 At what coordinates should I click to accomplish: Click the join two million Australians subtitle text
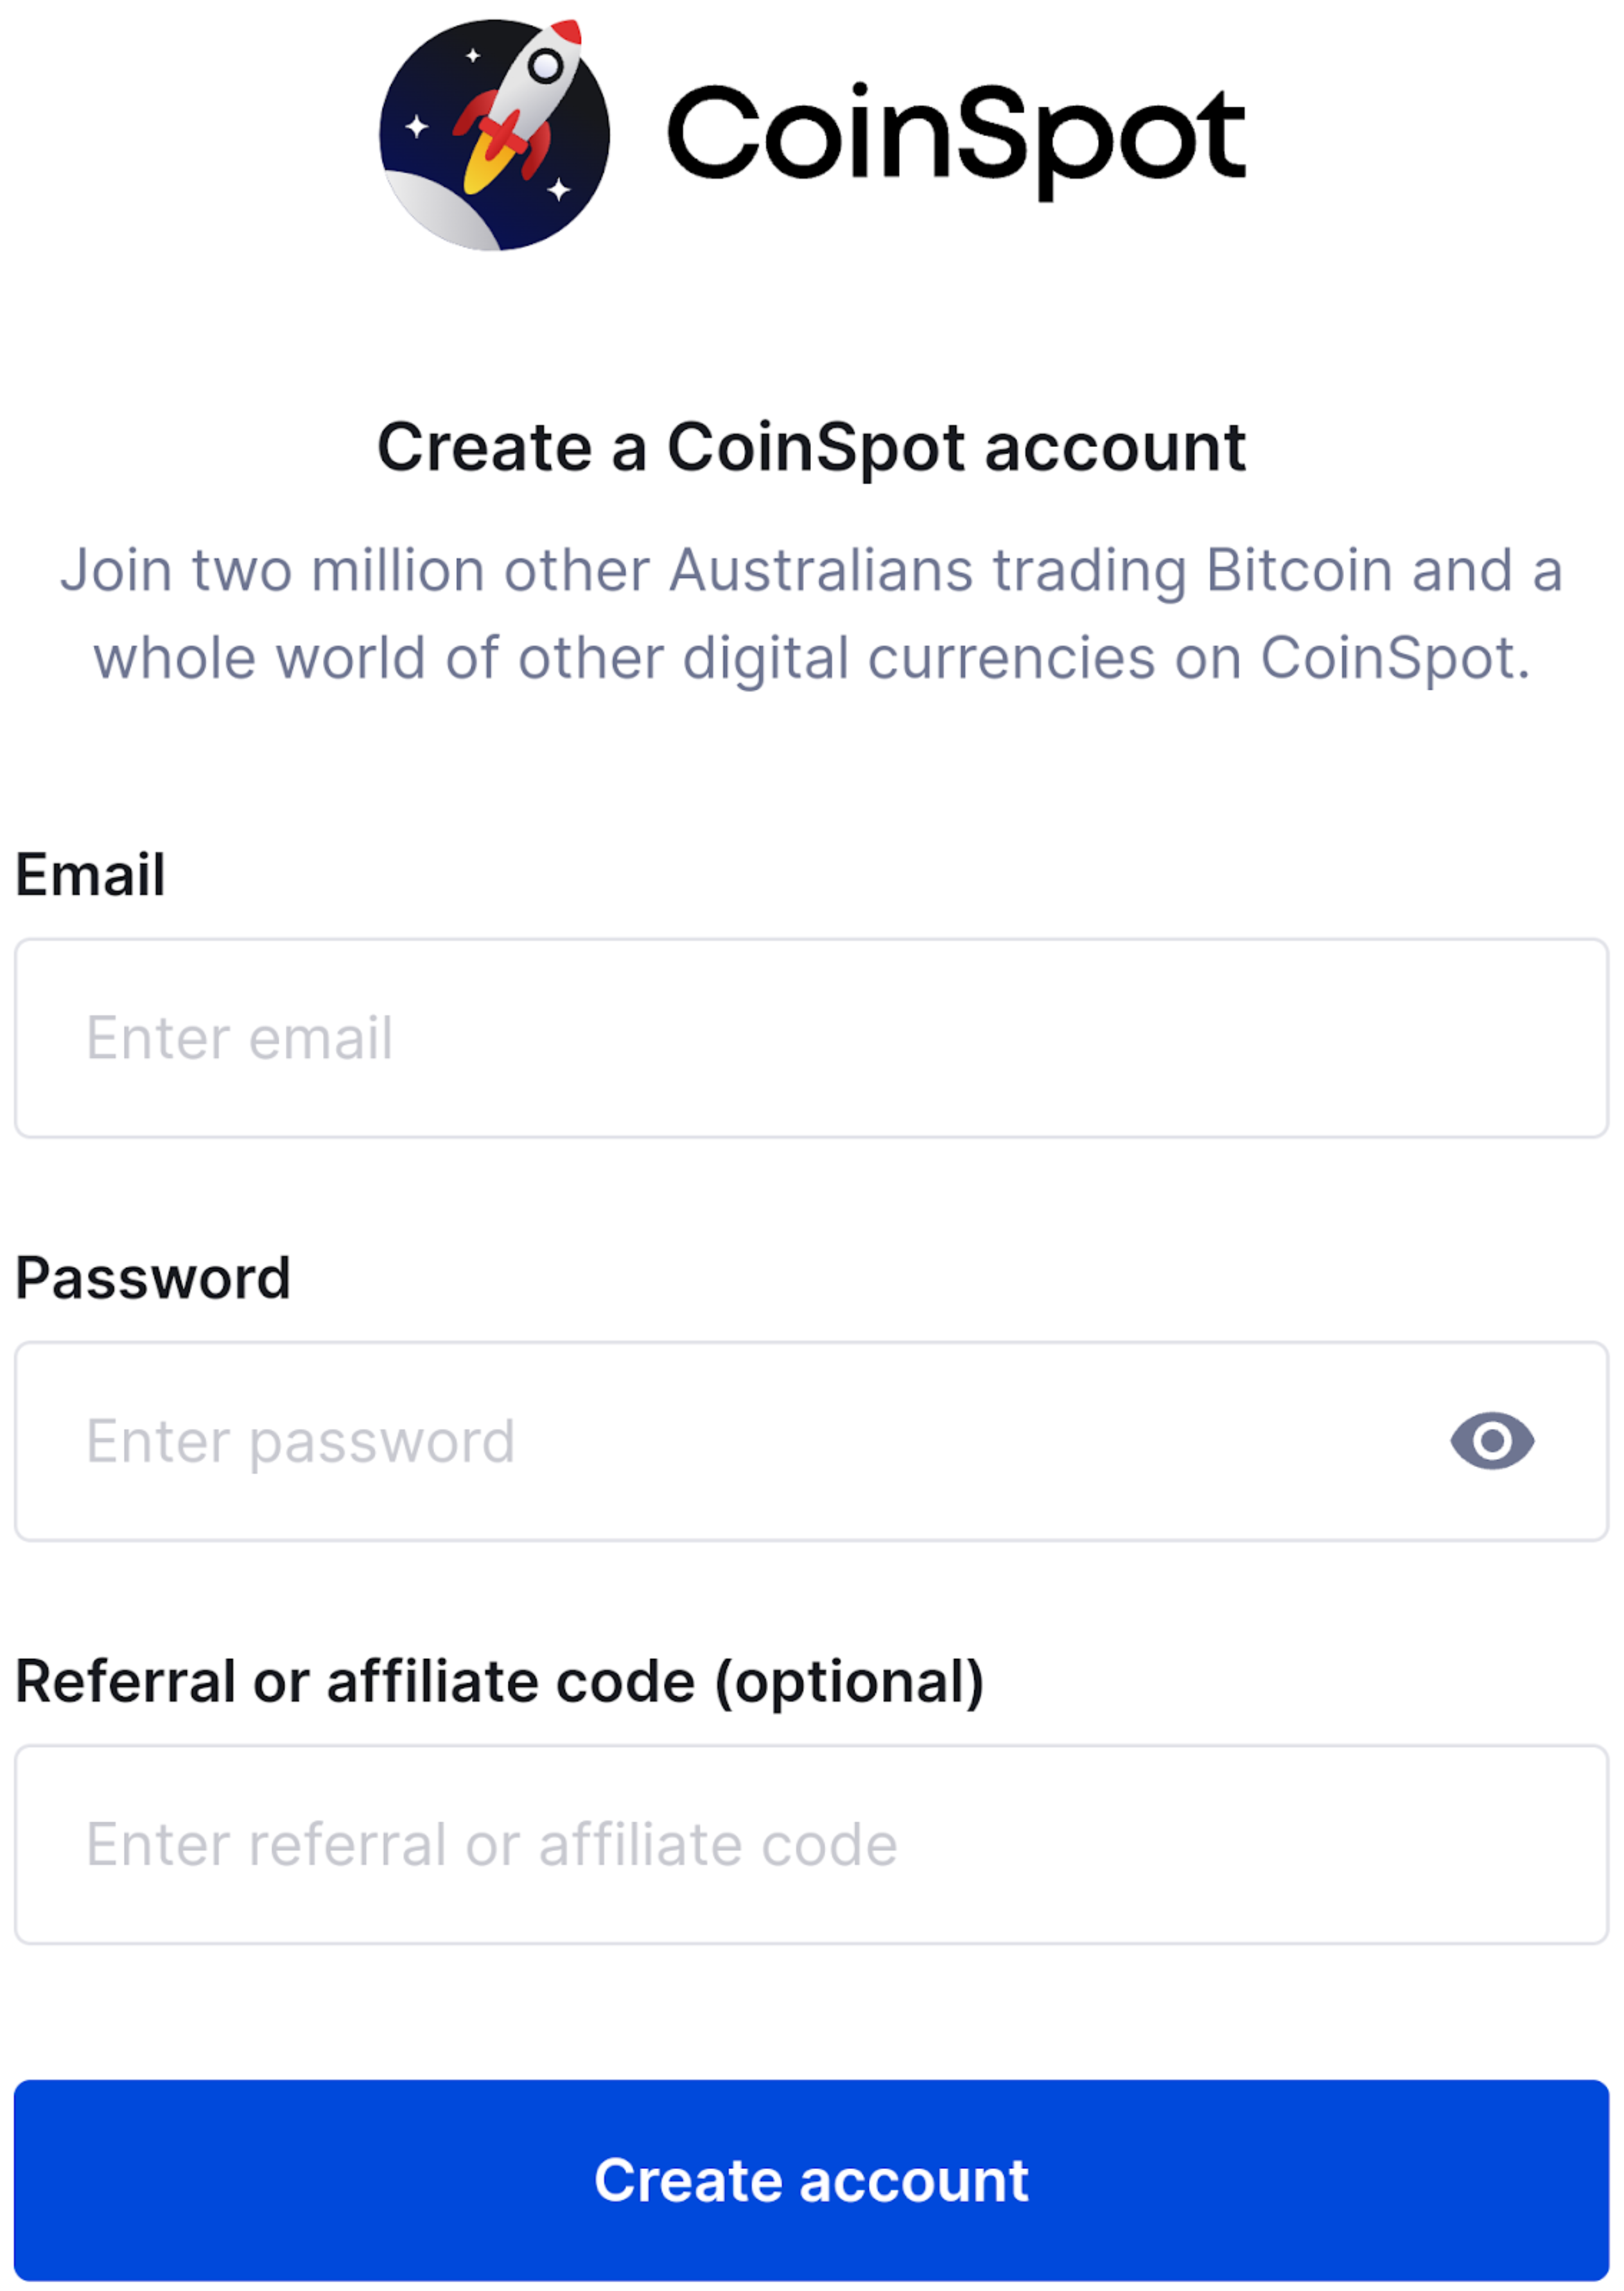pyautogui.click(x=812, y=612)
